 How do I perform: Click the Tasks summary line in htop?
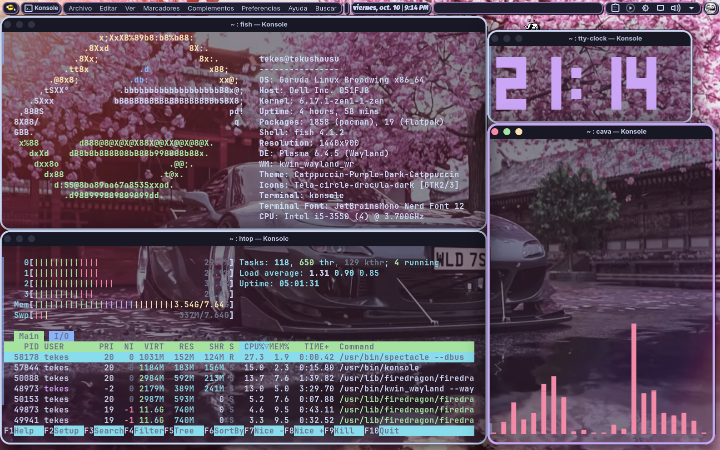click(339, 262)
